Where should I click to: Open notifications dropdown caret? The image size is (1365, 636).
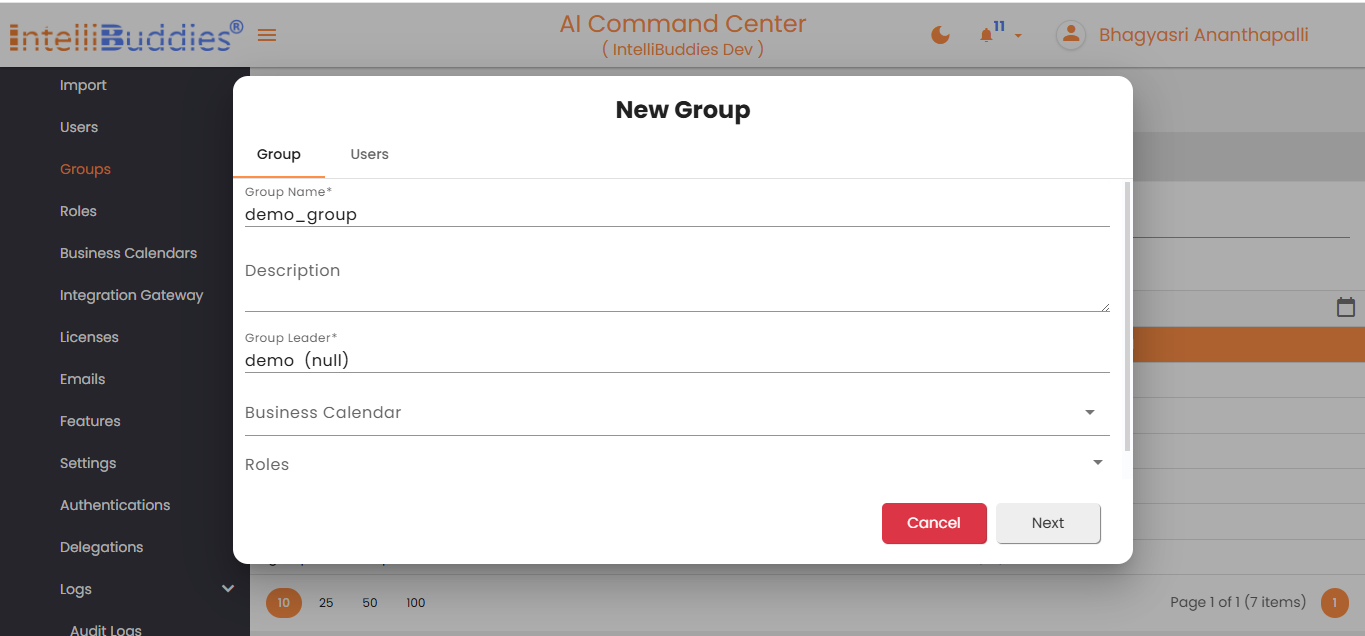tap(1018, 37)
